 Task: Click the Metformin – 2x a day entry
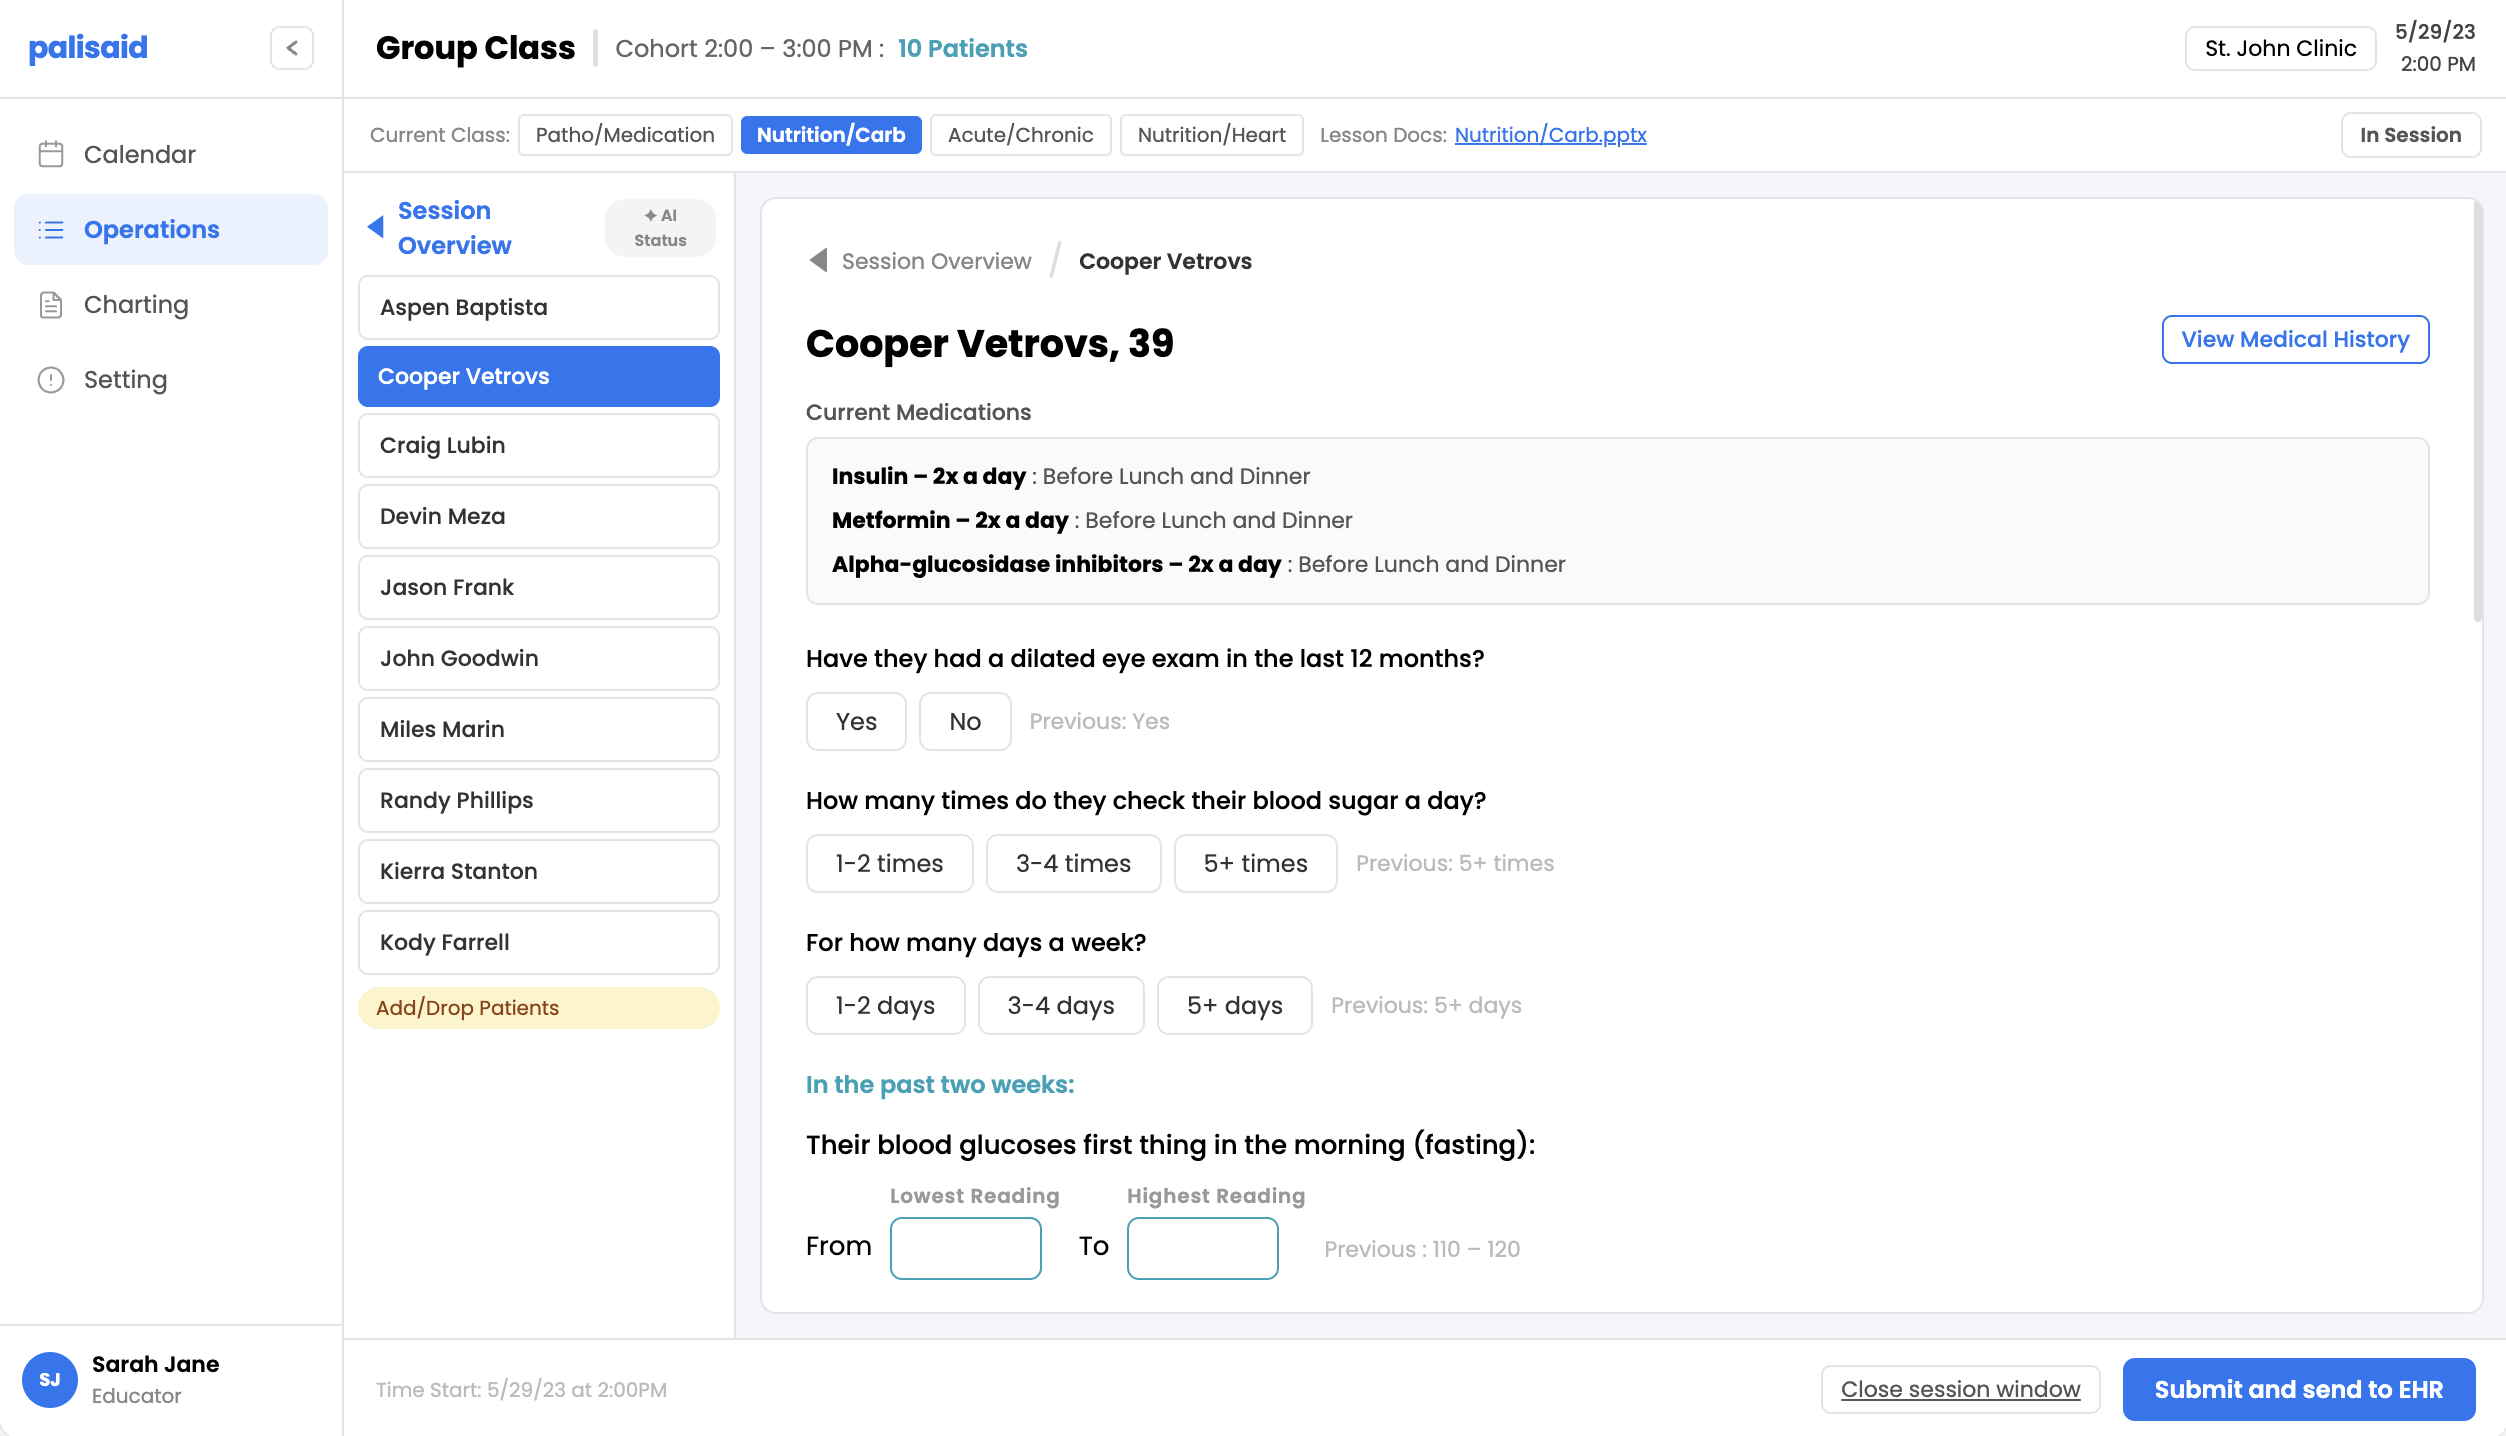click(1092, 520)
